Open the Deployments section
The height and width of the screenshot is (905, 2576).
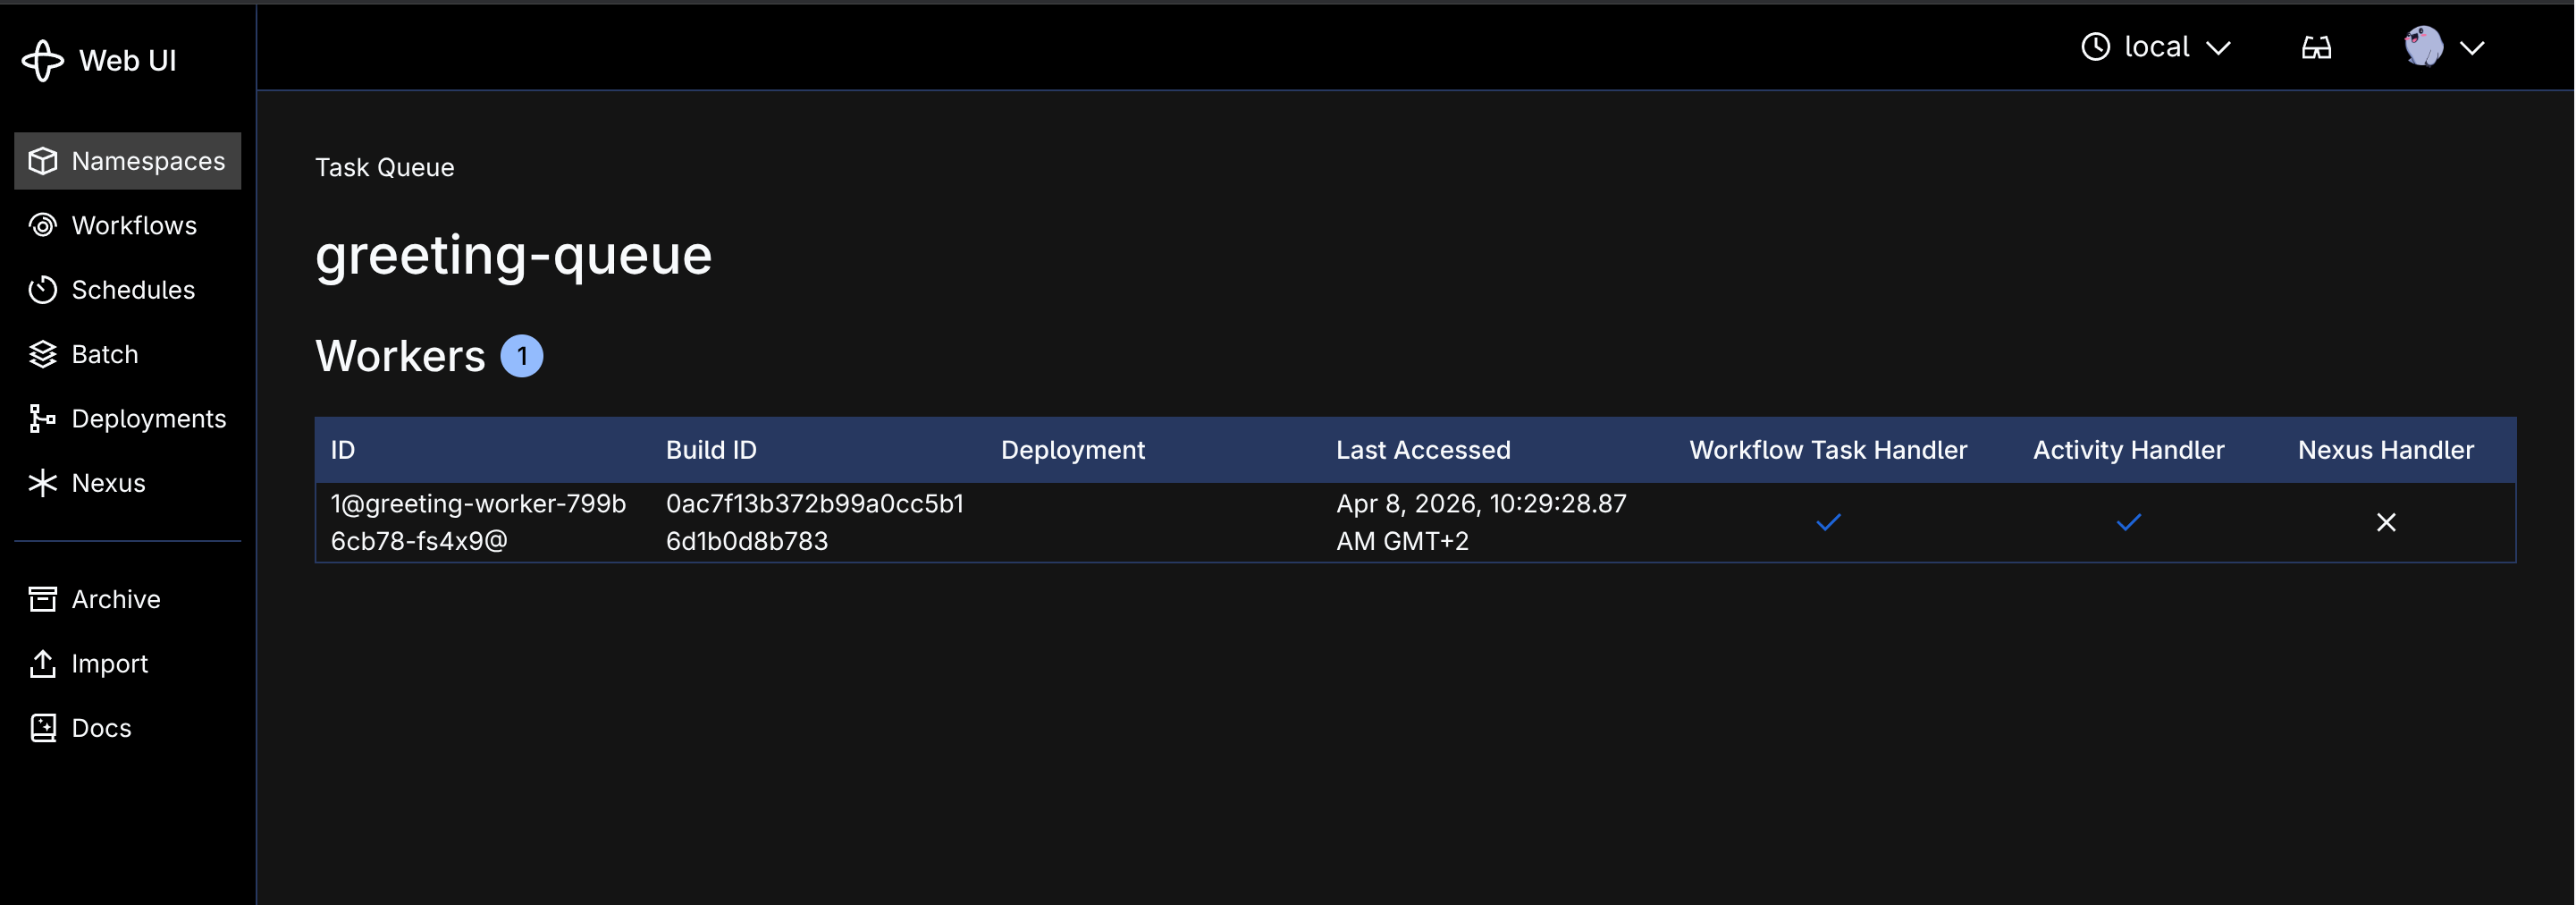(42, 418)
